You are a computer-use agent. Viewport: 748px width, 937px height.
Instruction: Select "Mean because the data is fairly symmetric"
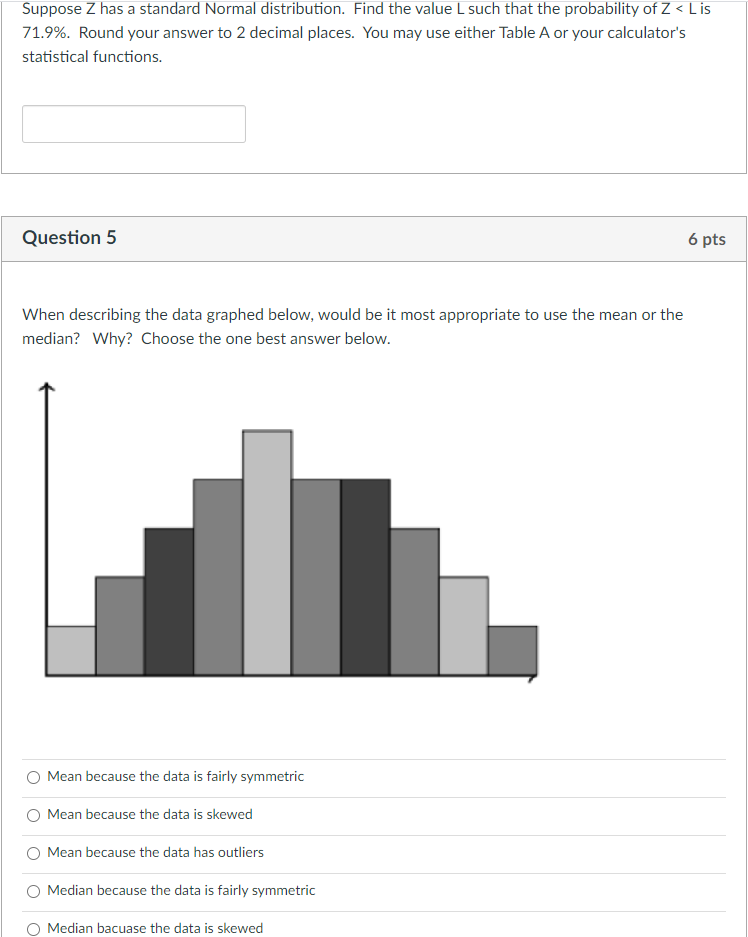point(33,776)
